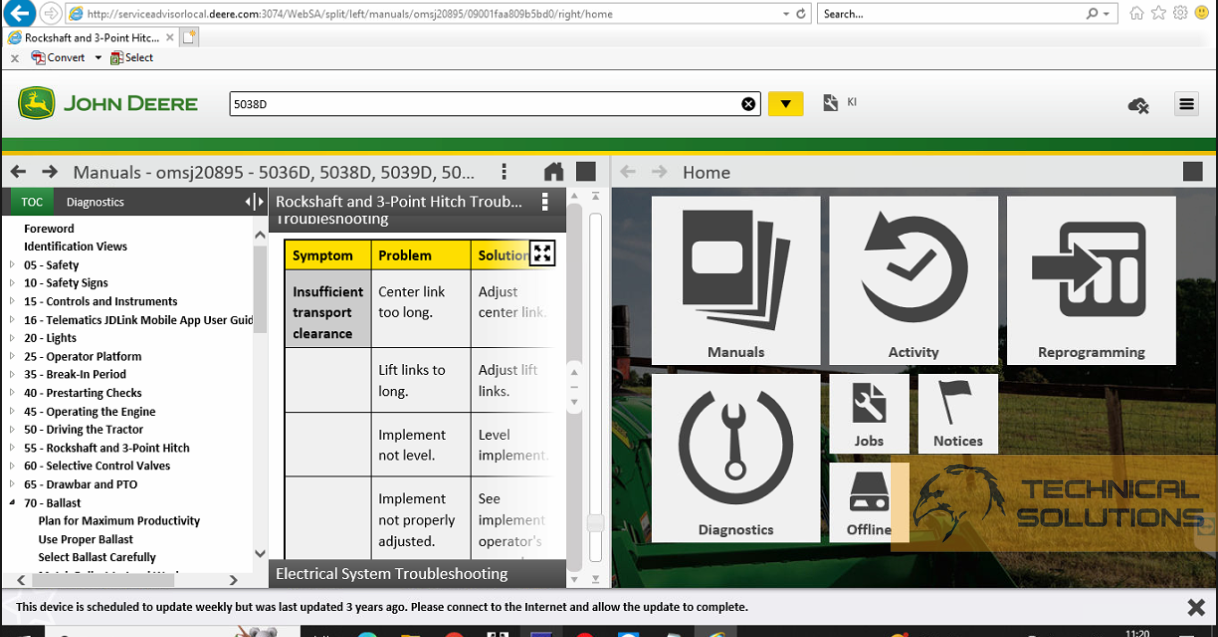1218x637 pixels.
Task: Open Electrical System Troubleshooting
Action: point(390,573)
